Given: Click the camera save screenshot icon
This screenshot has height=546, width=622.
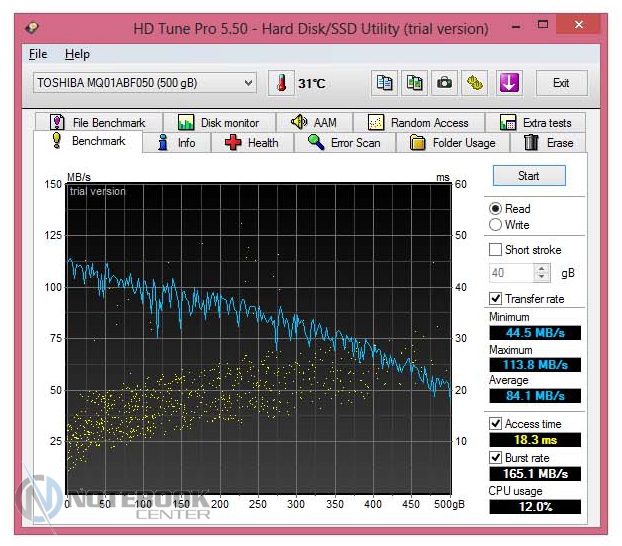Looking at the screenshot, I should (x=444, y=83).
